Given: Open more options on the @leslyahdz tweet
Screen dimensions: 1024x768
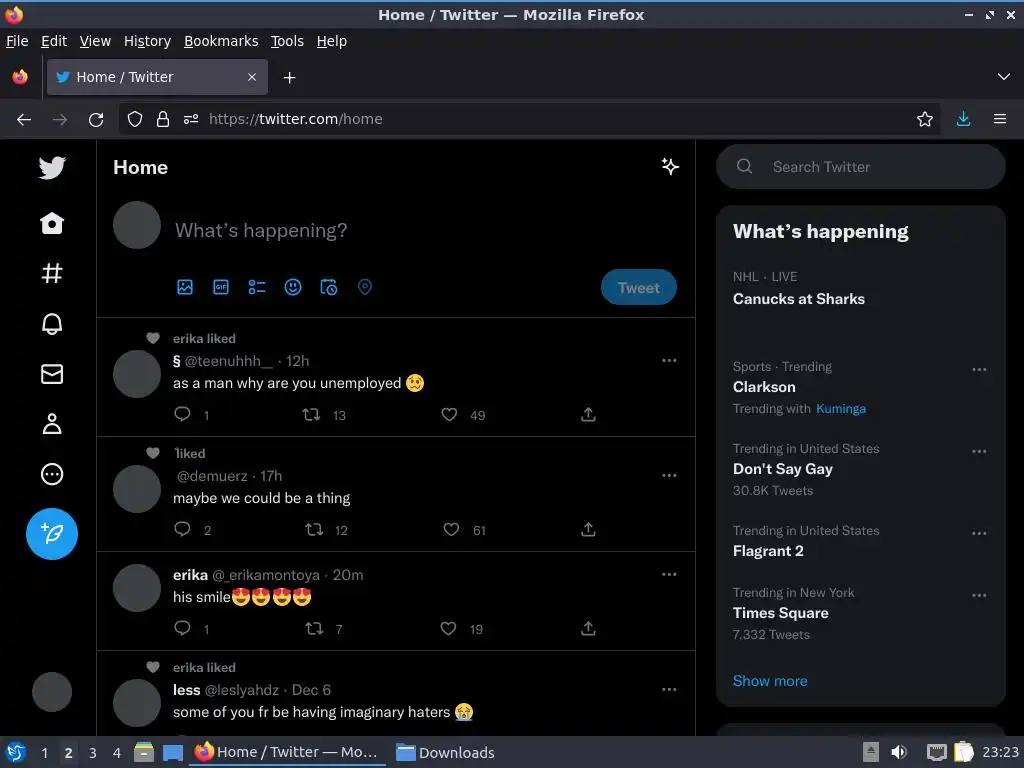Looking at the screenshot, I should pos(669,690).
